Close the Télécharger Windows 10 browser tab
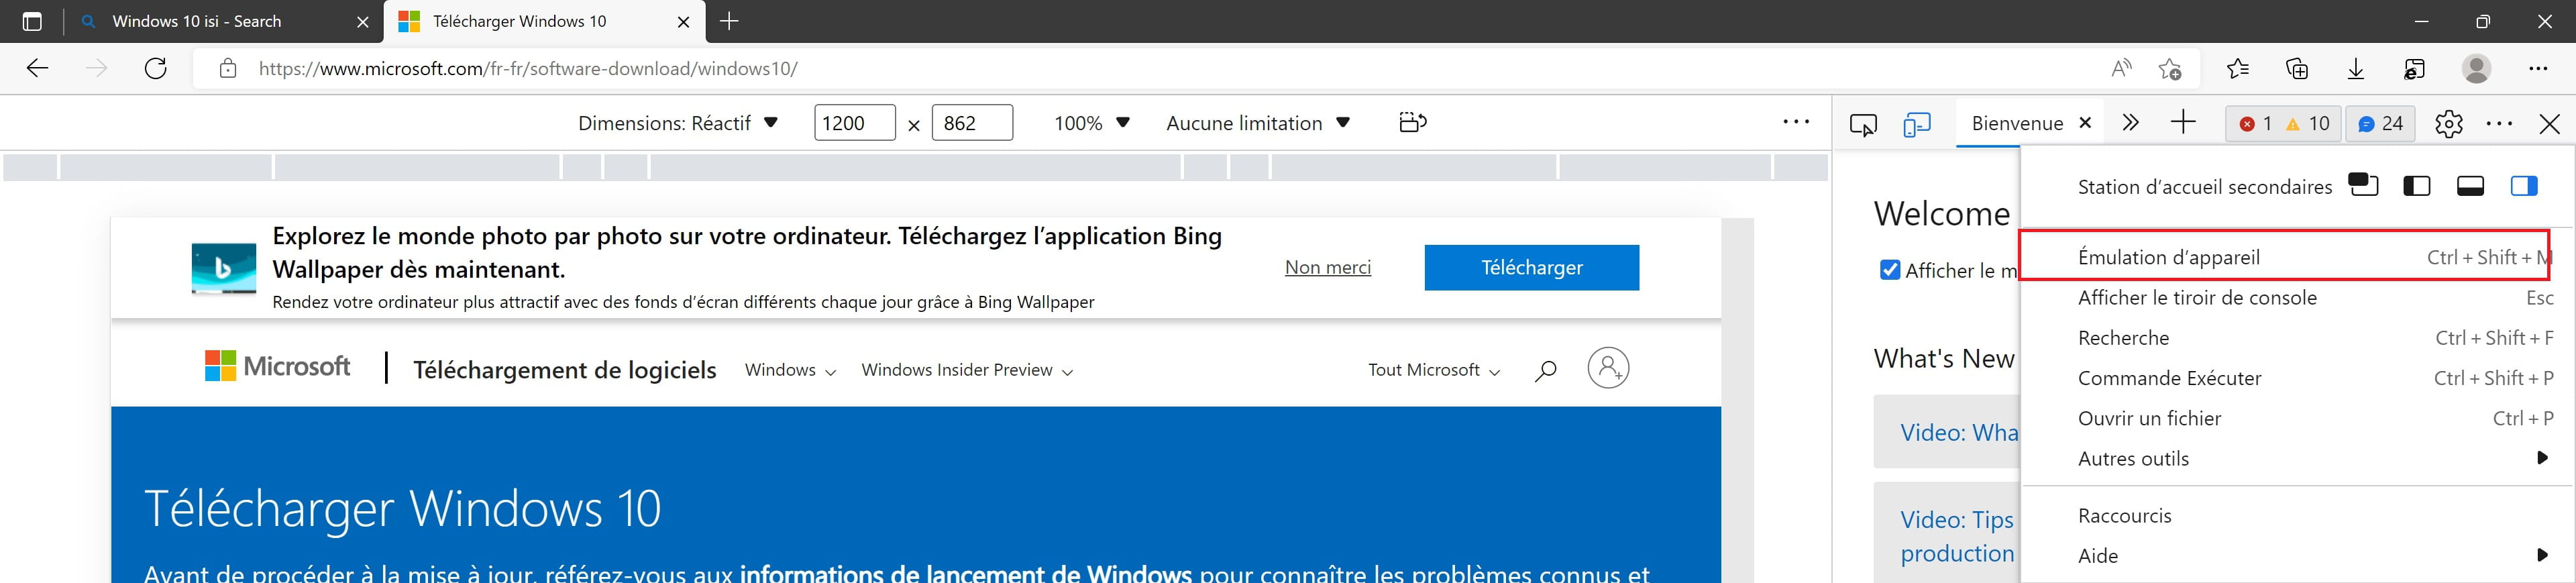 pos(684,21)
